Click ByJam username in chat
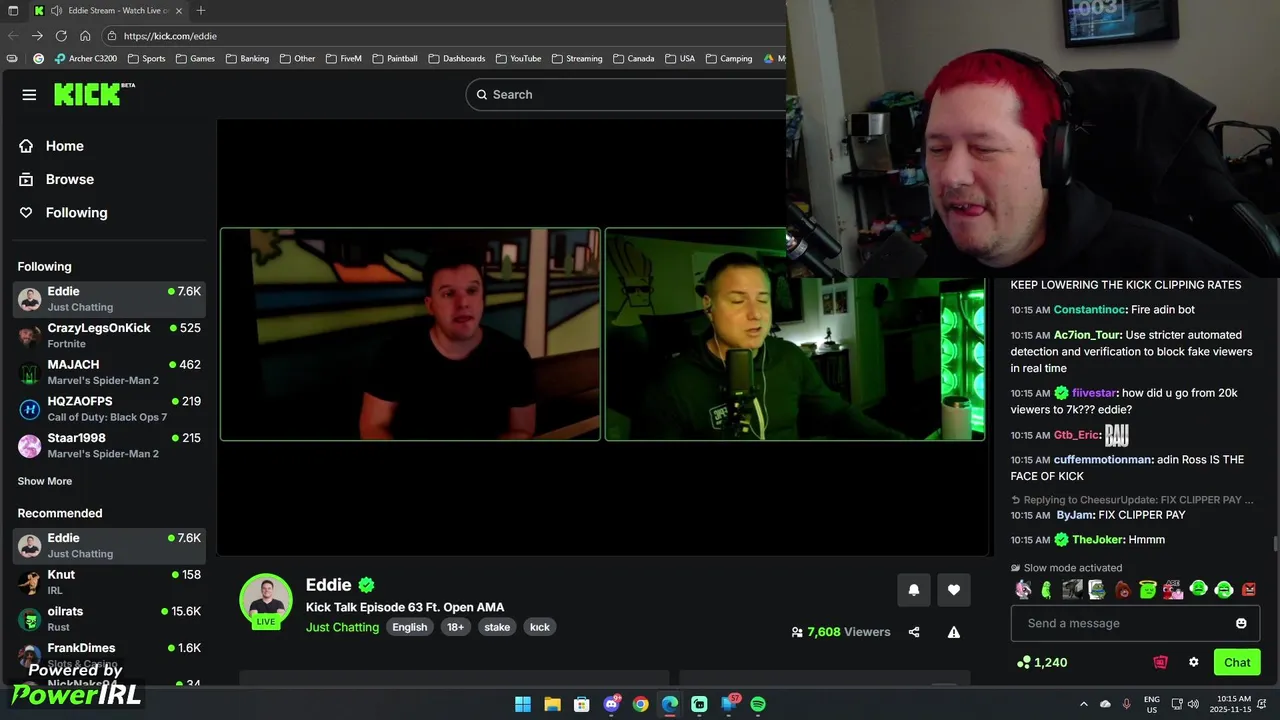This screenshot has height=720, width=1280. [x=1075, y=515]
